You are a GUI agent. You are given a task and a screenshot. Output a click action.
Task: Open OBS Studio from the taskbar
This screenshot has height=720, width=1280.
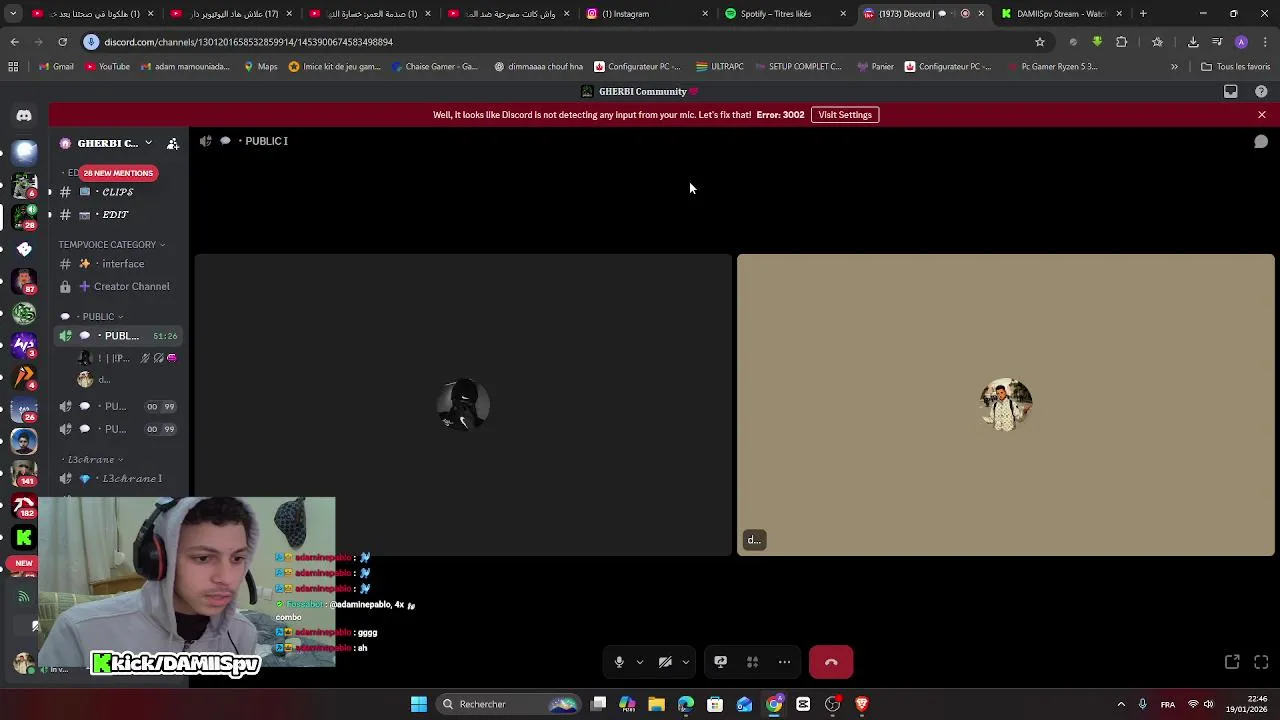pyautogui.click(x=832, y=704)
